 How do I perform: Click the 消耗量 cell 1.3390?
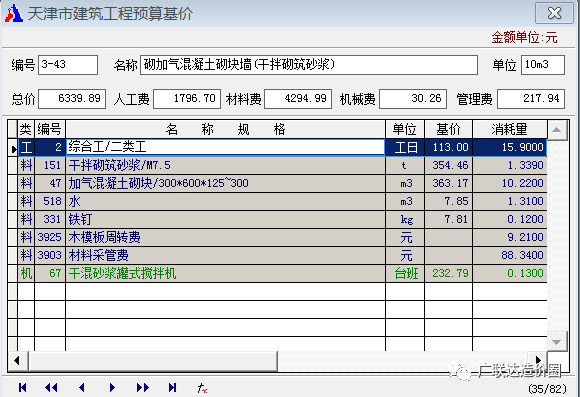(x=510, y=165)
